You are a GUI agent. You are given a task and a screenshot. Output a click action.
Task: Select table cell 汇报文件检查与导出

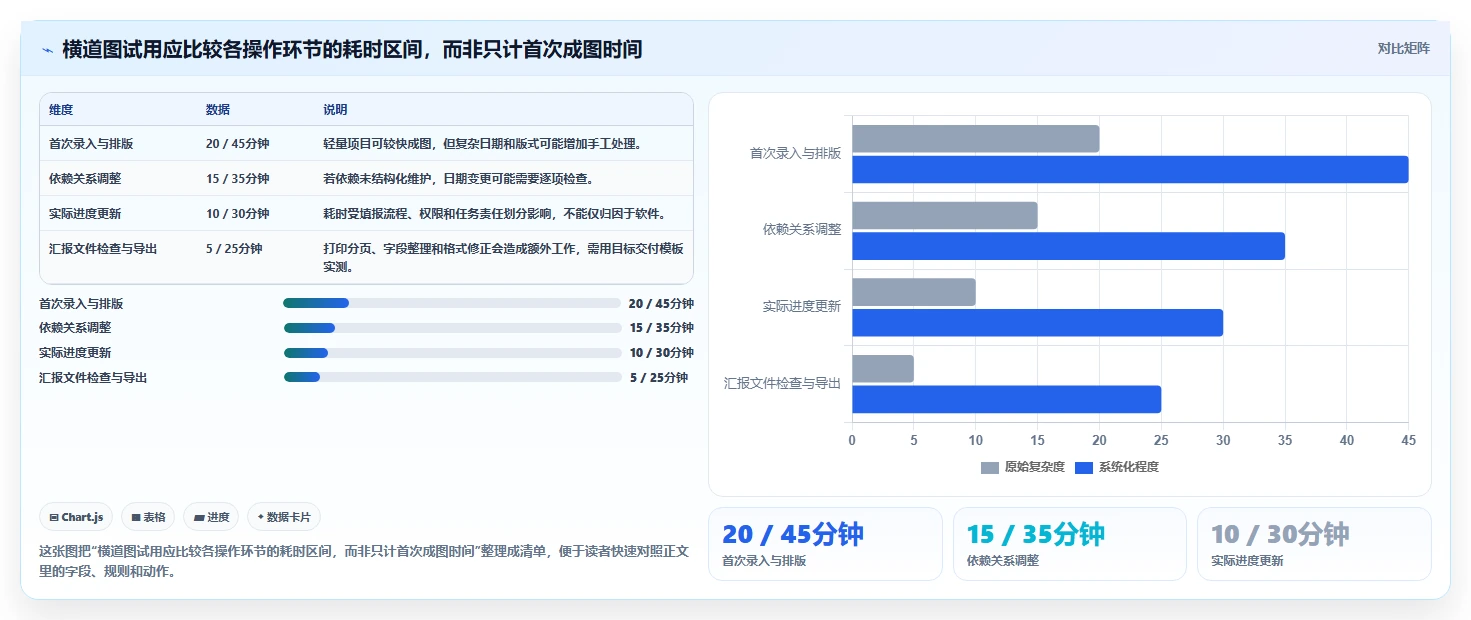click(x=103, y=249)
